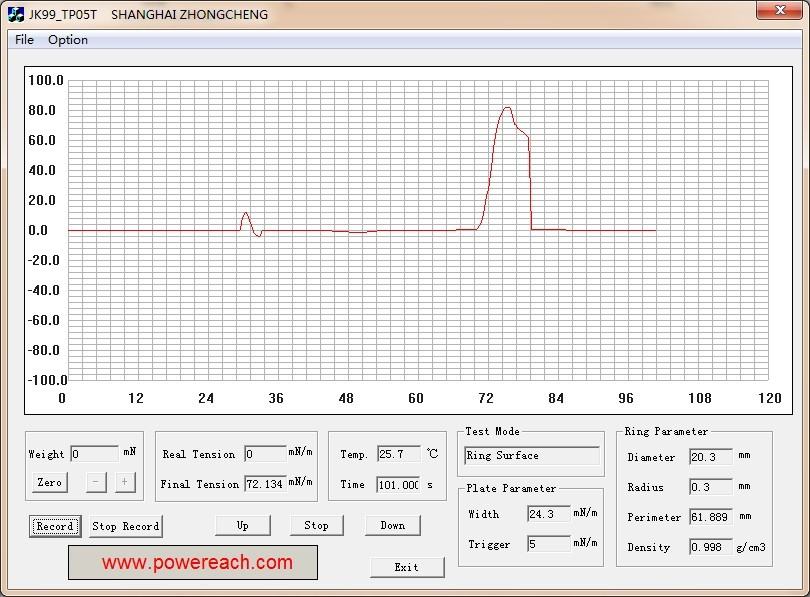Click the Trigger value field

pyautogui.click(x=548, y=544)
